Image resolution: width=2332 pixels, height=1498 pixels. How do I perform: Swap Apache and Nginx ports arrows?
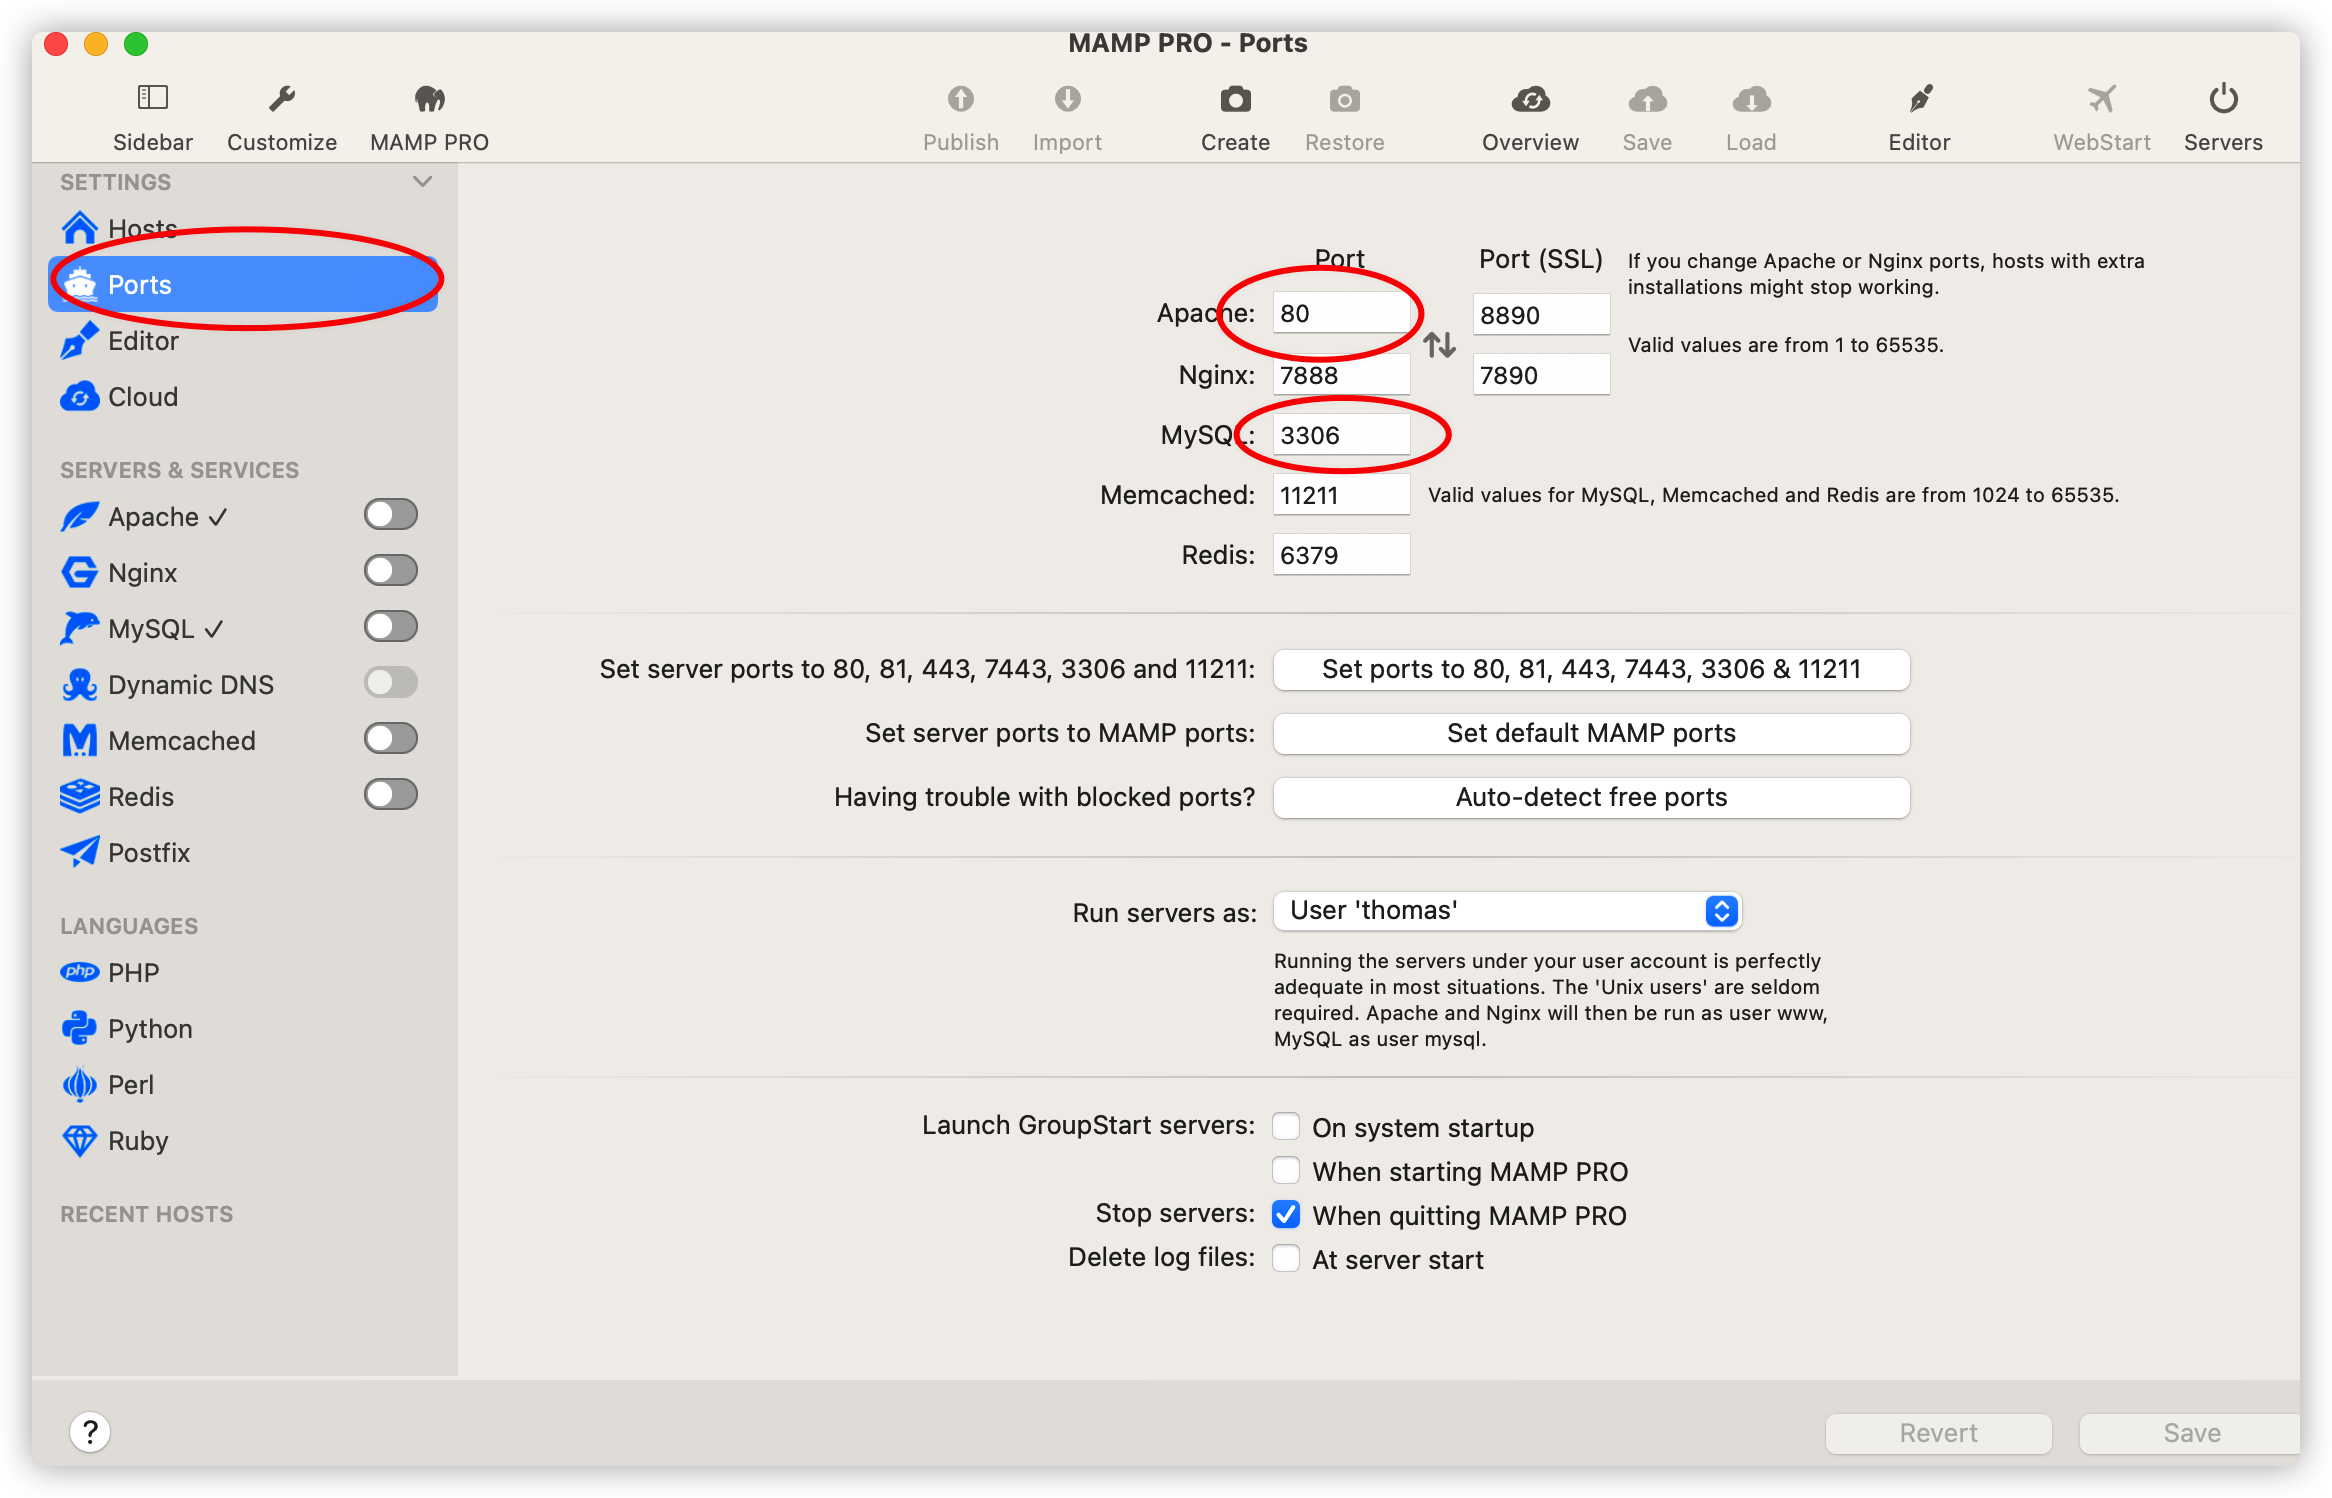tap(1439, 345)
